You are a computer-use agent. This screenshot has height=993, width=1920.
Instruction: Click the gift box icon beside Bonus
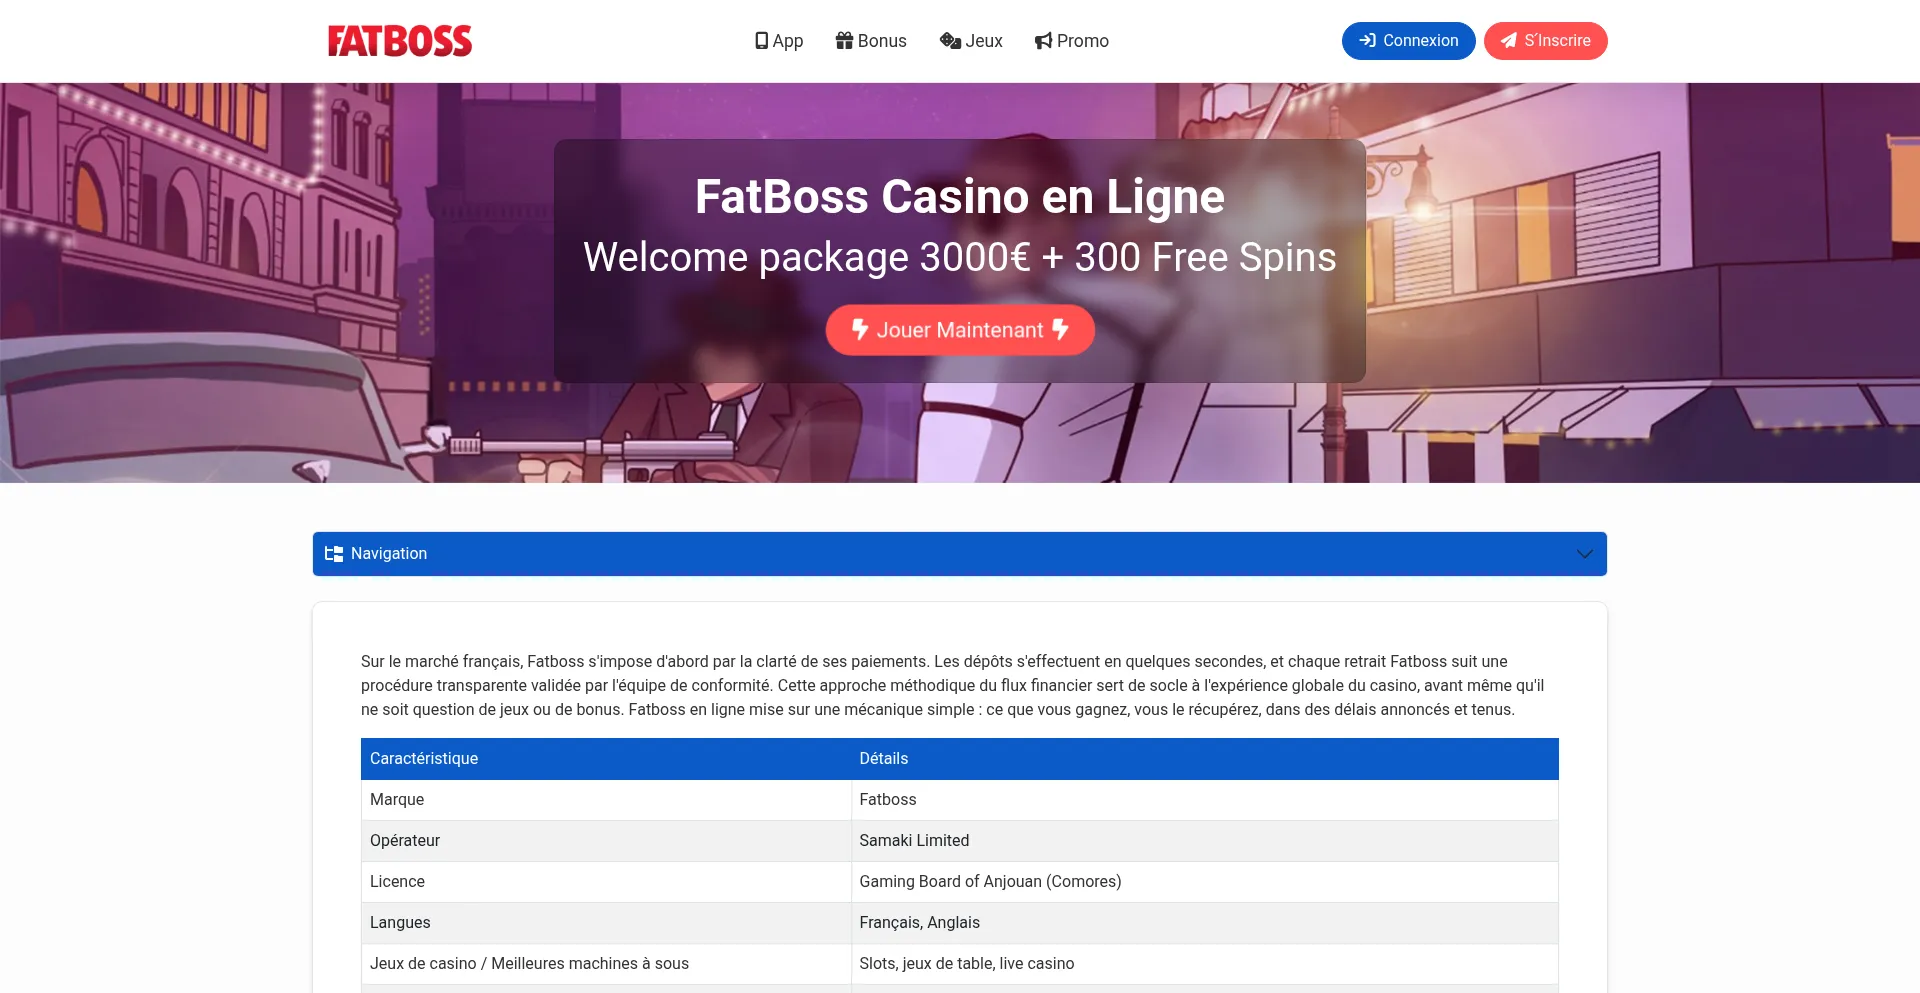coord(845,40)
